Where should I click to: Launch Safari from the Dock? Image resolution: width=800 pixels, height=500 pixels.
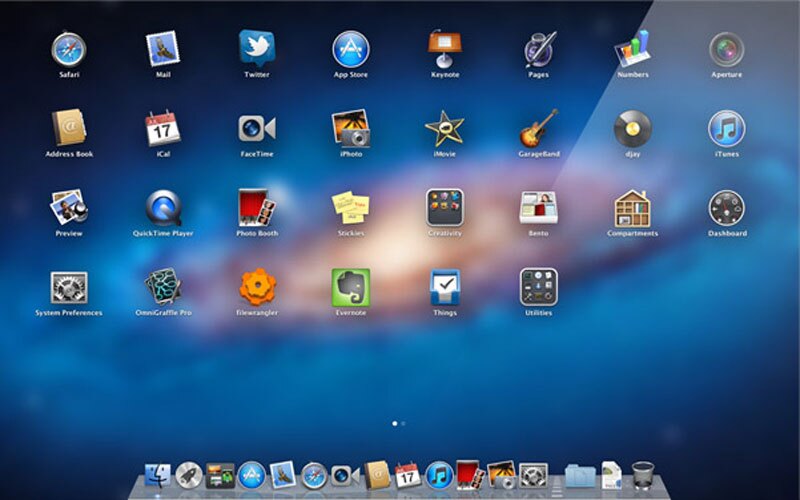coord(314,476)
